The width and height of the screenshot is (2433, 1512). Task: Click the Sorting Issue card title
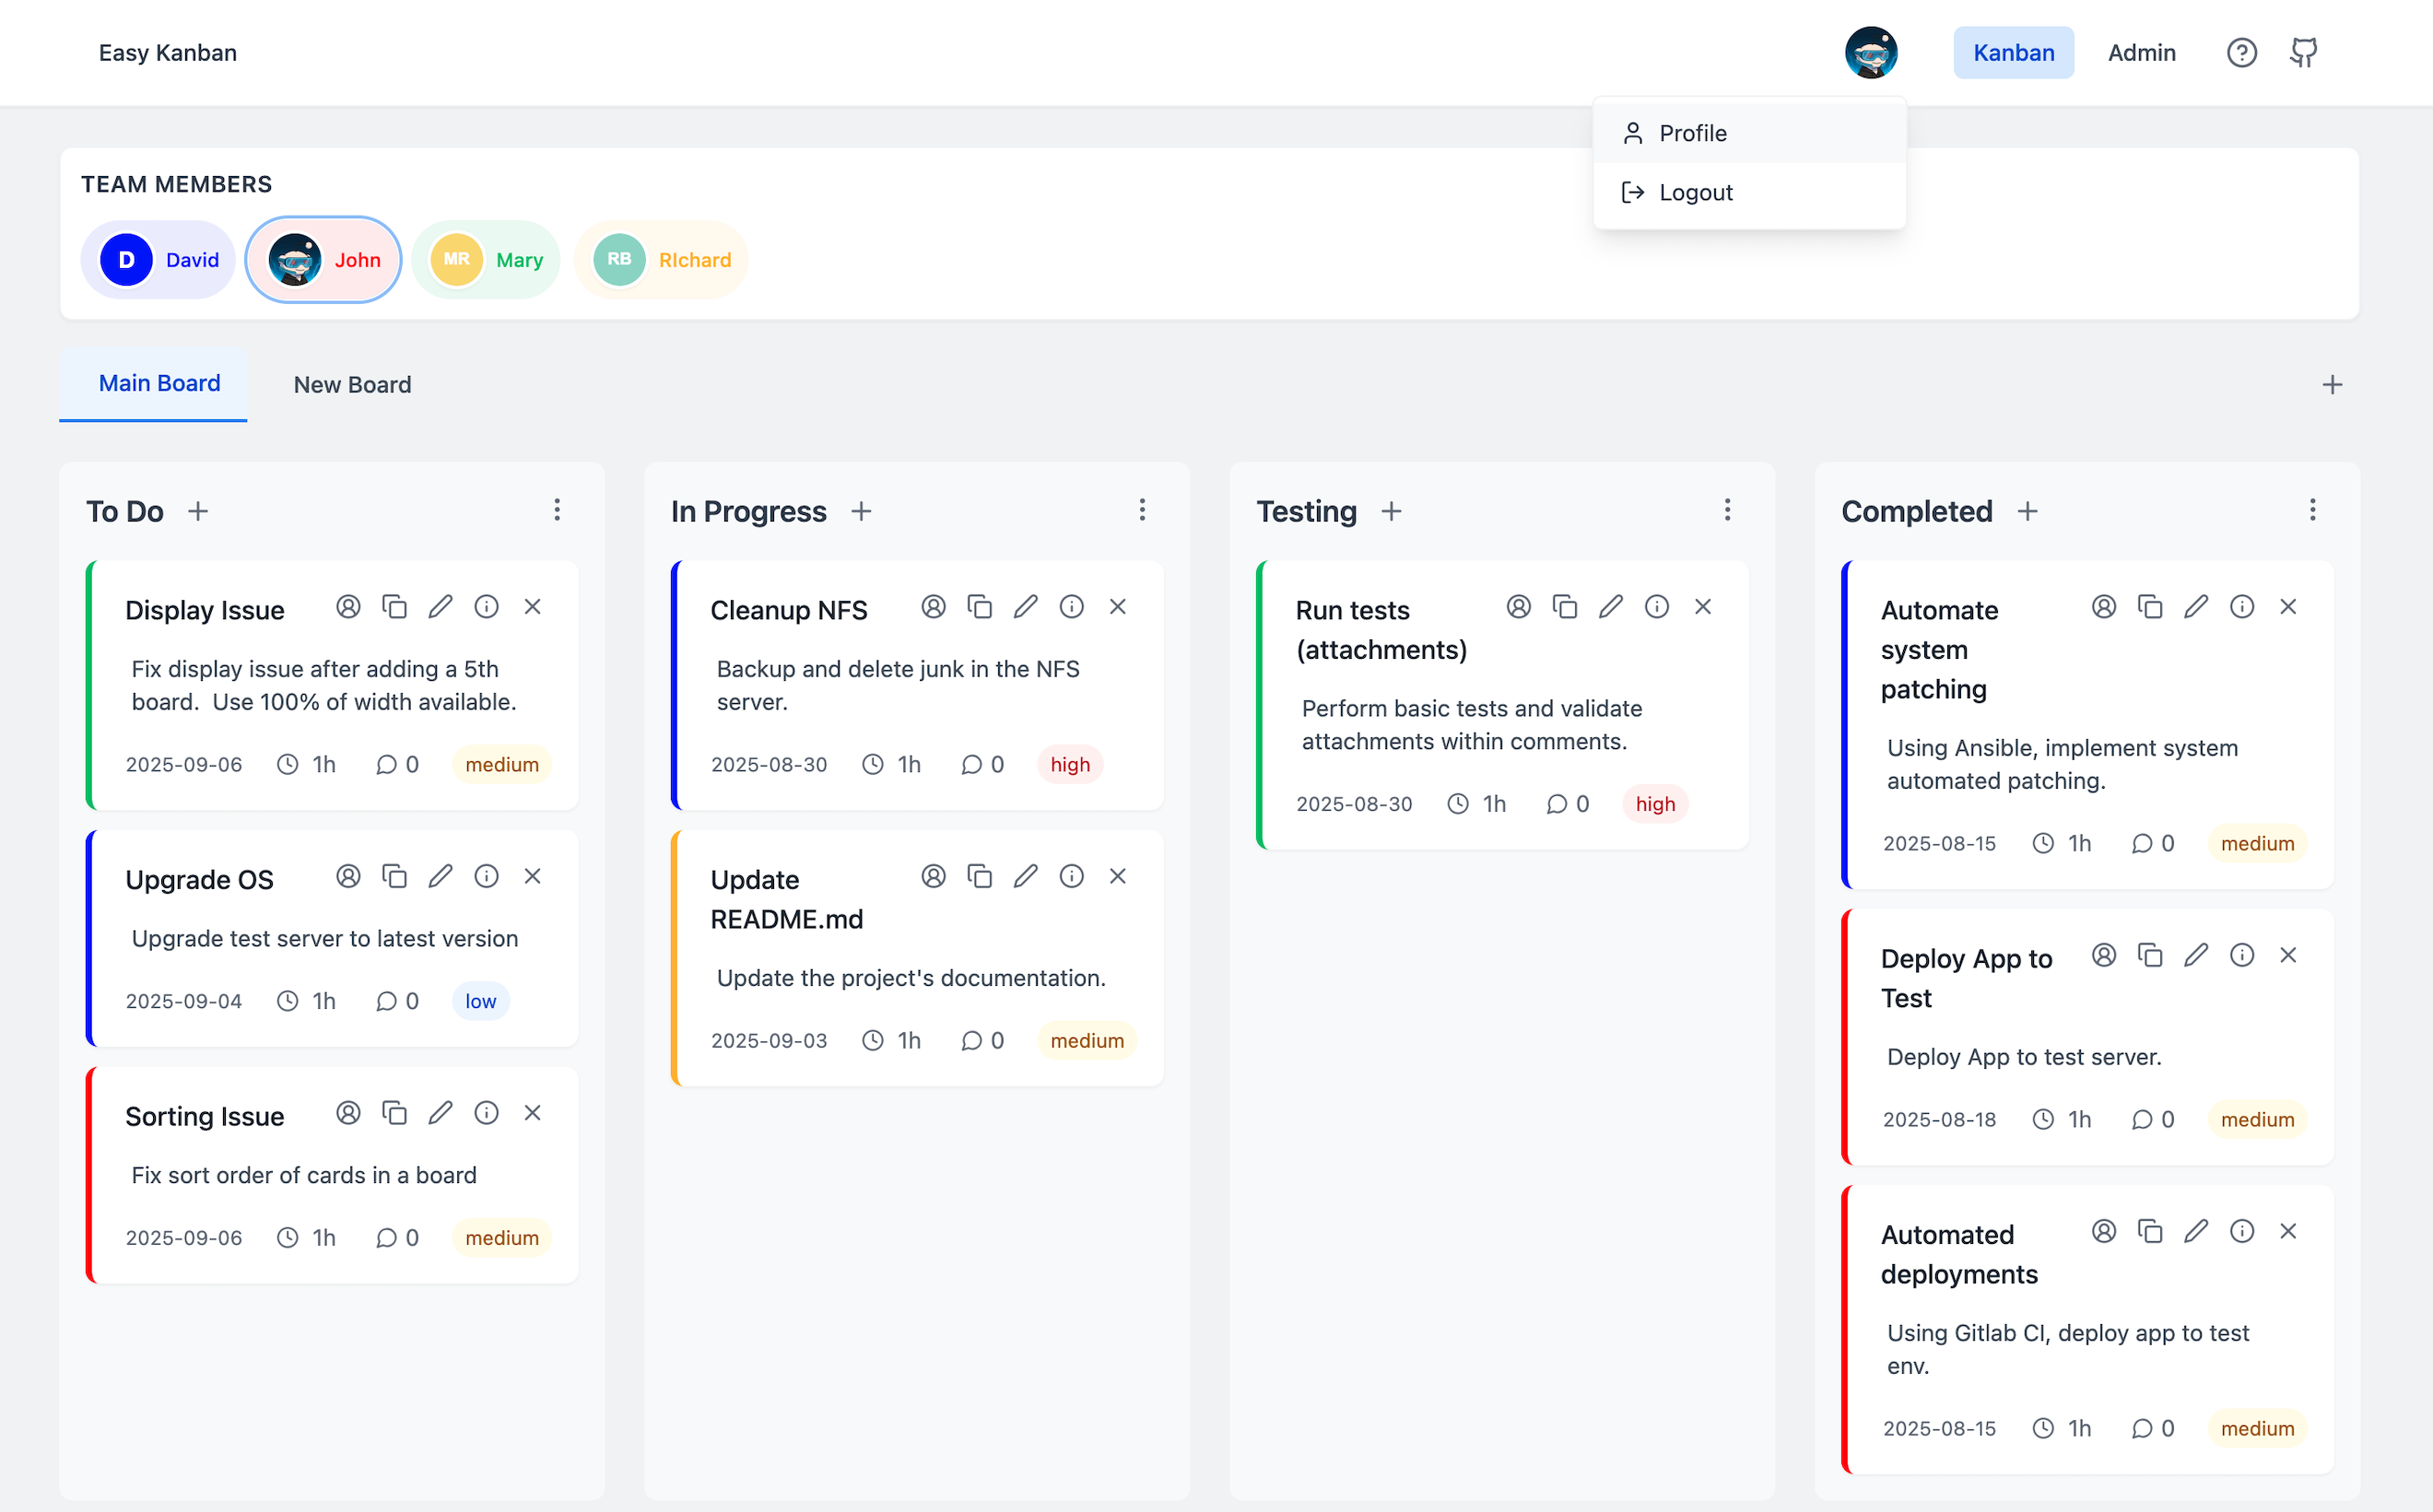pyautogui.click(x=204, y=1116)
